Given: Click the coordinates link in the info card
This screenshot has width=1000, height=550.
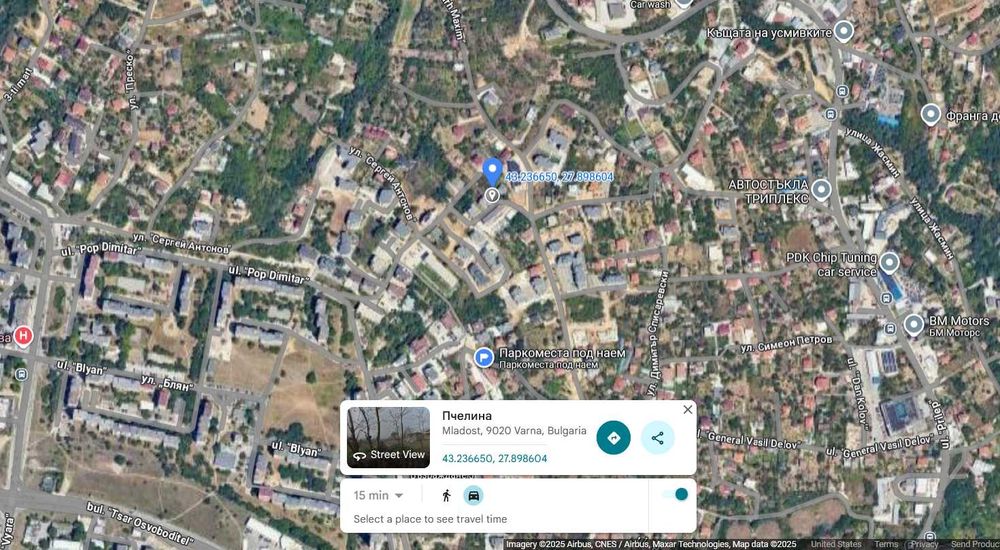Looking at the screenshot, I should [x=494, y=459].
